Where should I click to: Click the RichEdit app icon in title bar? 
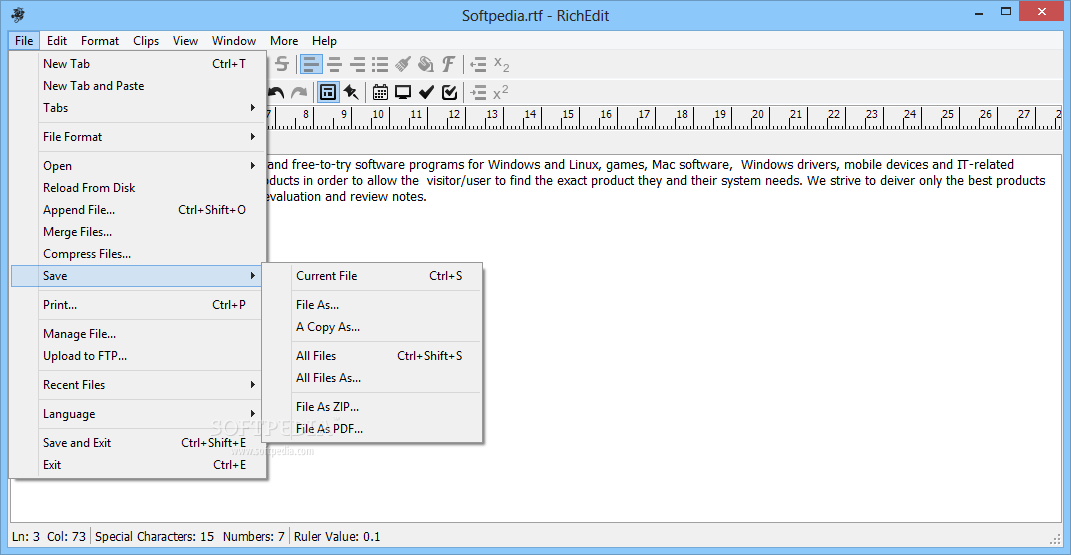coord(18,14)
